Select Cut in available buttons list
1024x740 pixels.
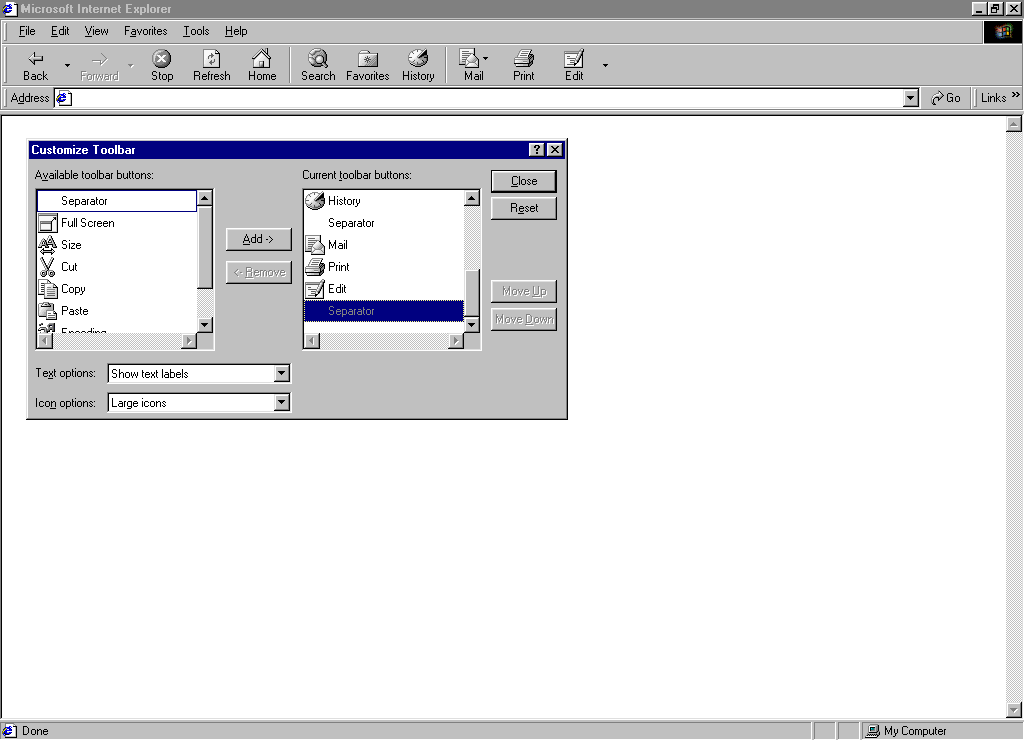pyautogui.click(x=117, y=266)
